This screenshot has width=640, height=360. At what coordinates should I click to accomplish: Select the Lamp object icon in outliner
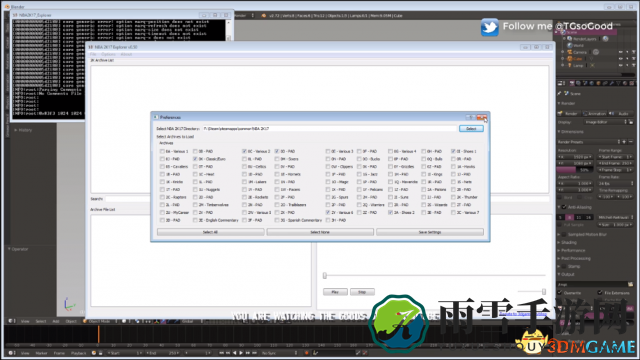569,65
